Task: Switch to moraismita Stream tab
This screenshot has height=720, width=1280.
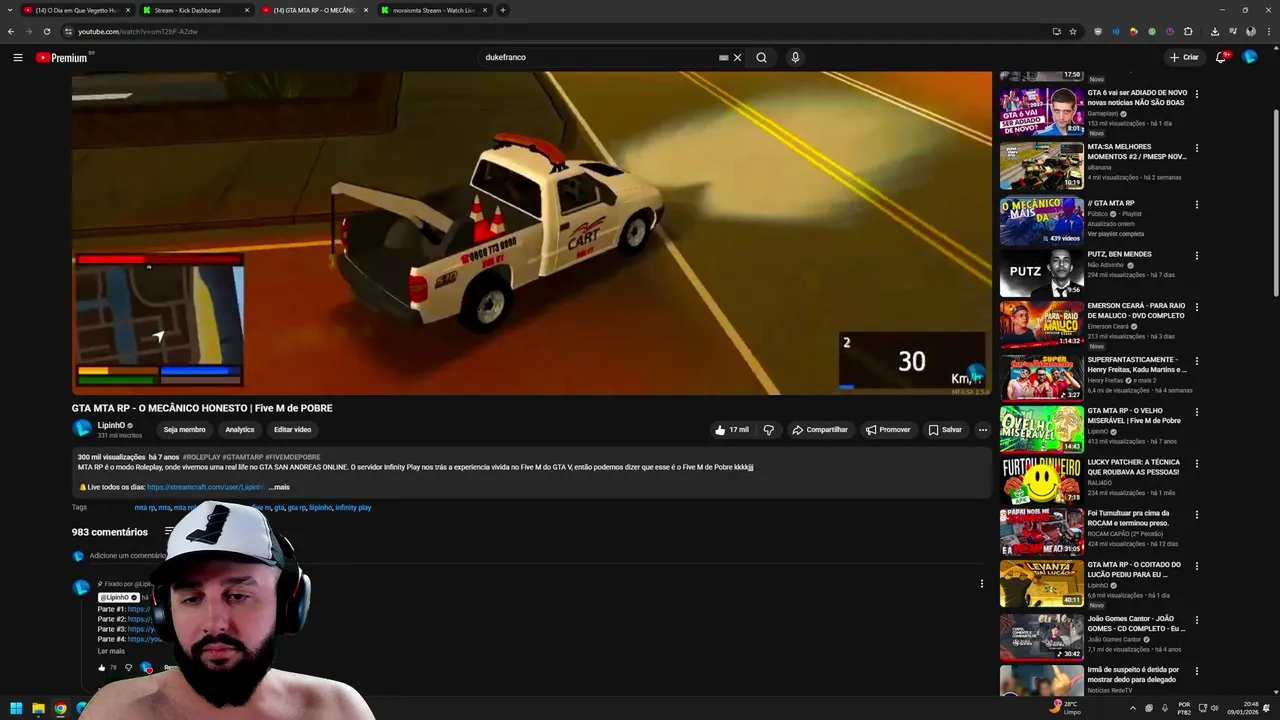Action: [432, 10]
